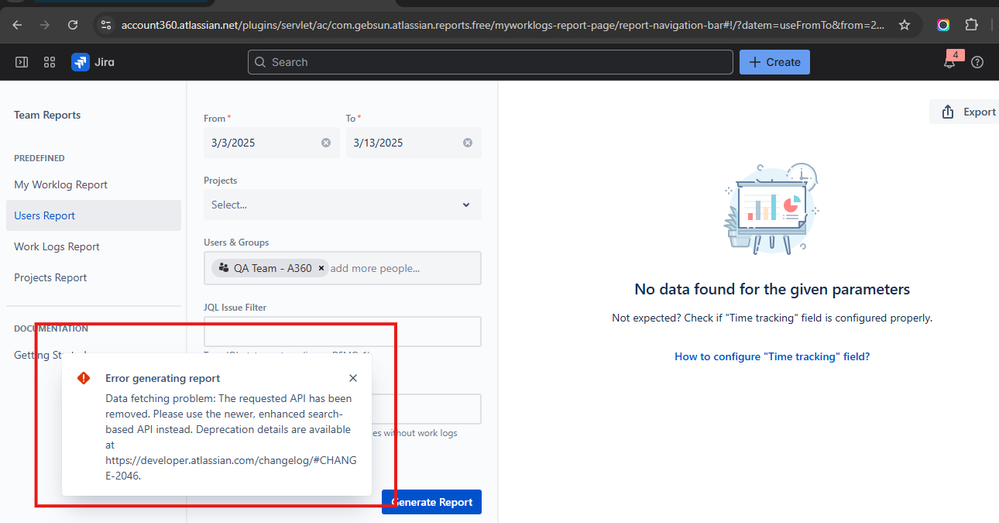999x523 pixels.
Task: Toggle the Jira sidebar panel icon
Action: (22, 62)
